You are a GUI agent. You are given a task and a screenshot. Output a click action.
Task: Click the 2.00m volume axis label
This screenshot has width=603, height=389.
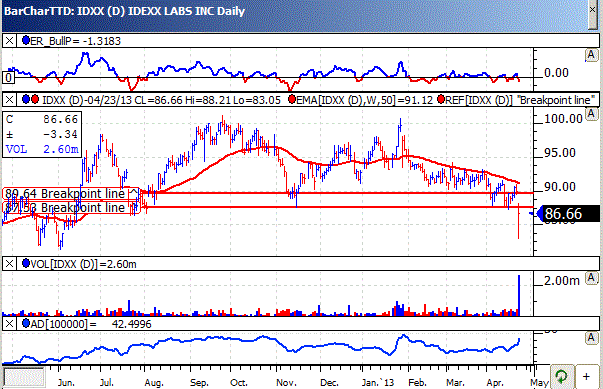point(562,281)
